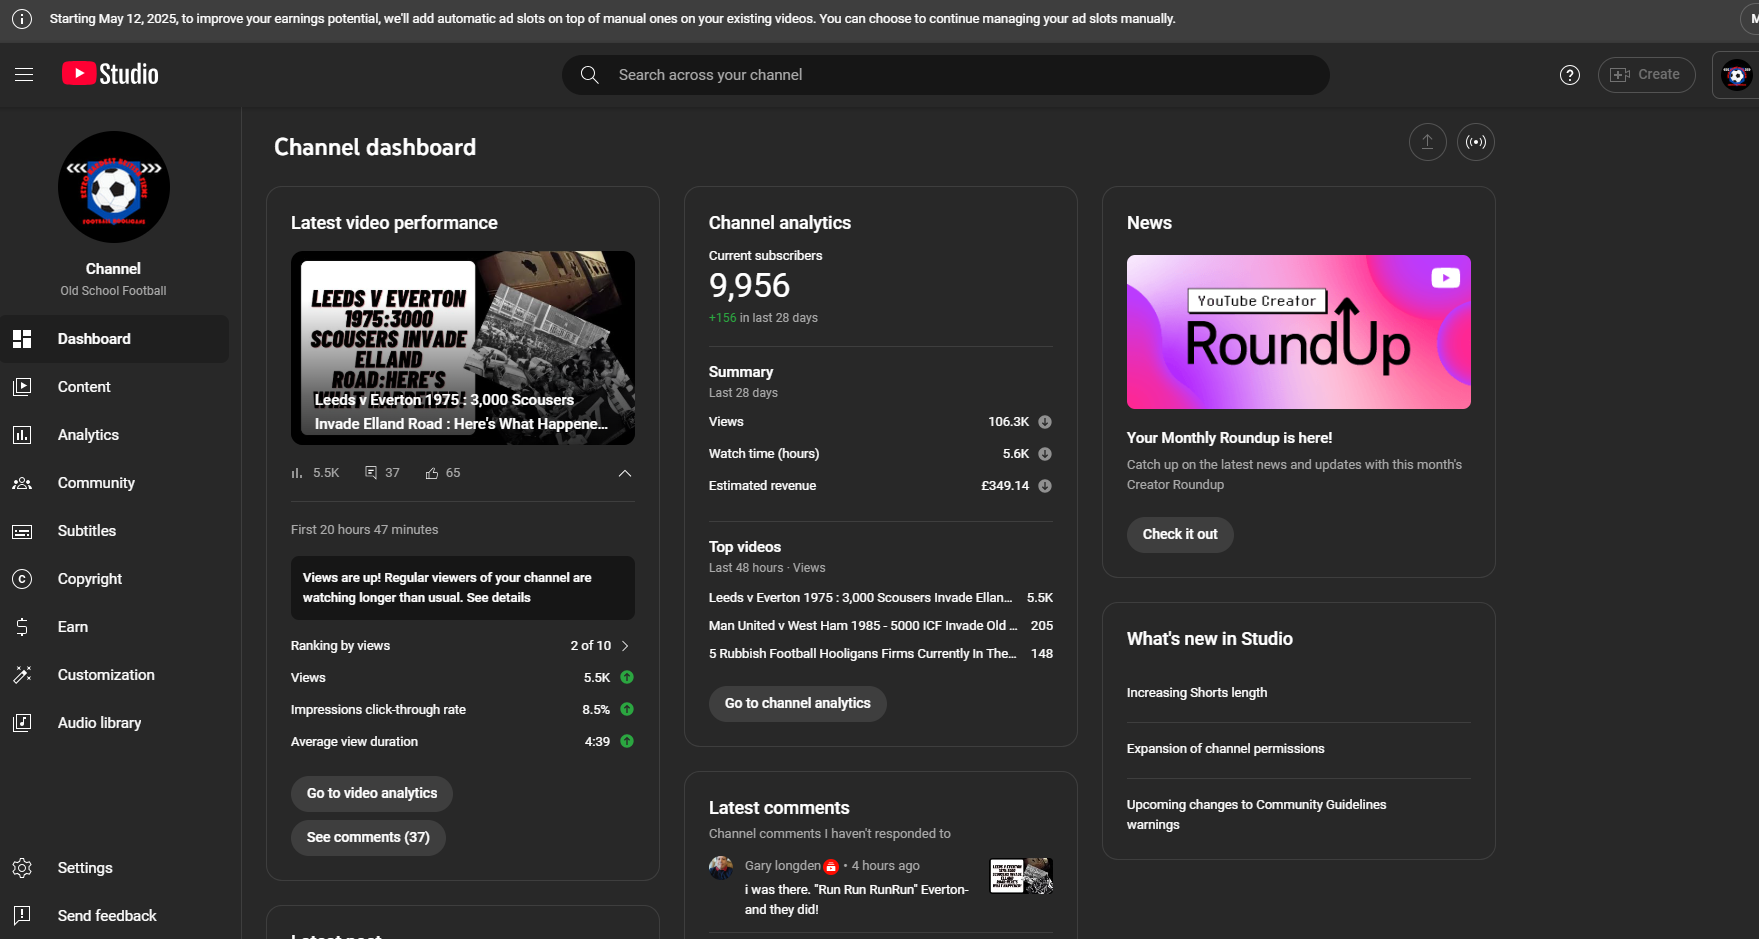This screenshot has height=939, width=1759.
Task: Open the hamburger navigation menu
Action: [24, 75]
